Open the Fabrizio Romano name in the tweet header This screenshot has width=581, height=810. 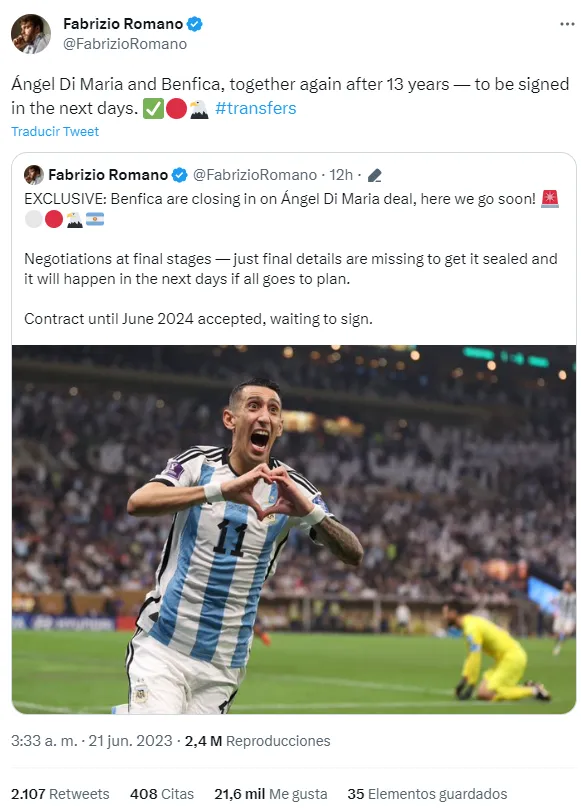[x=123, y=24]
